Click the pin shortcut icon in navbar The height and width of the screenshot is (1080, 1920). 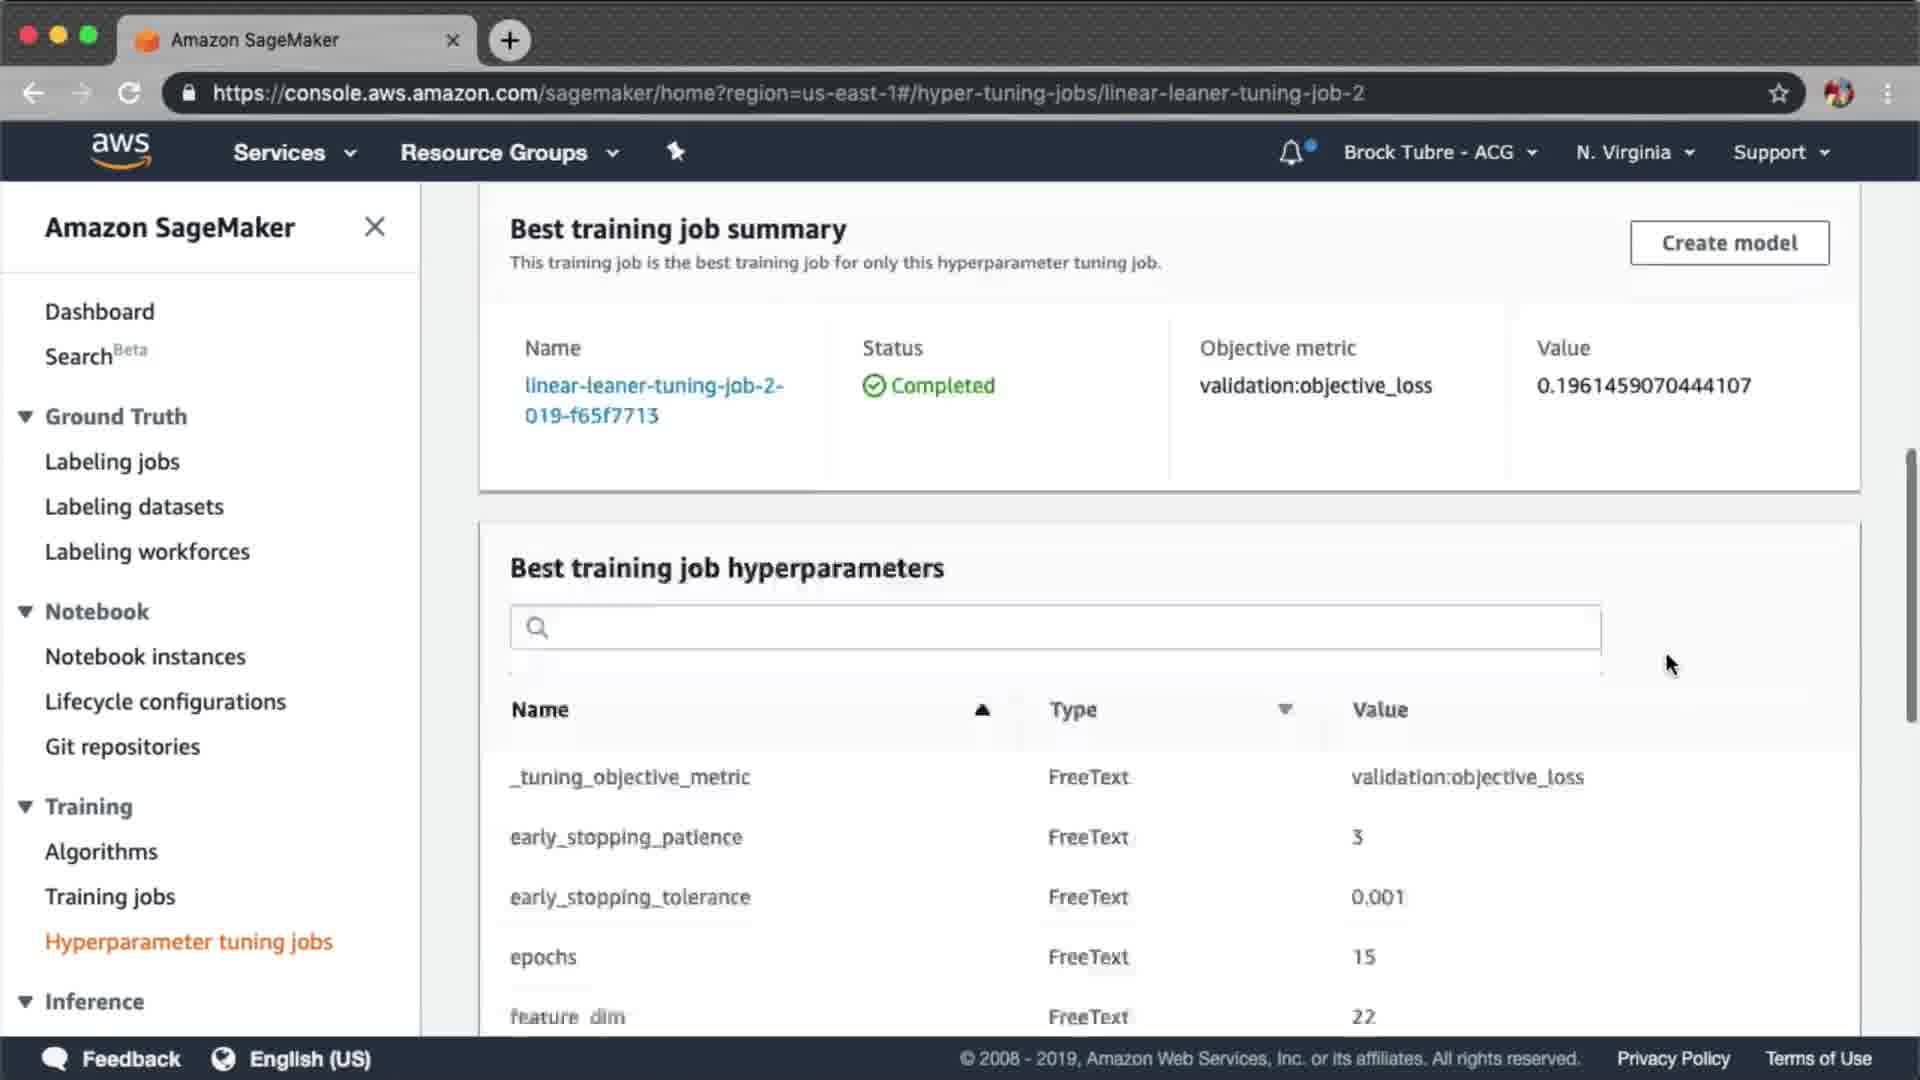(x=676, y=151)
